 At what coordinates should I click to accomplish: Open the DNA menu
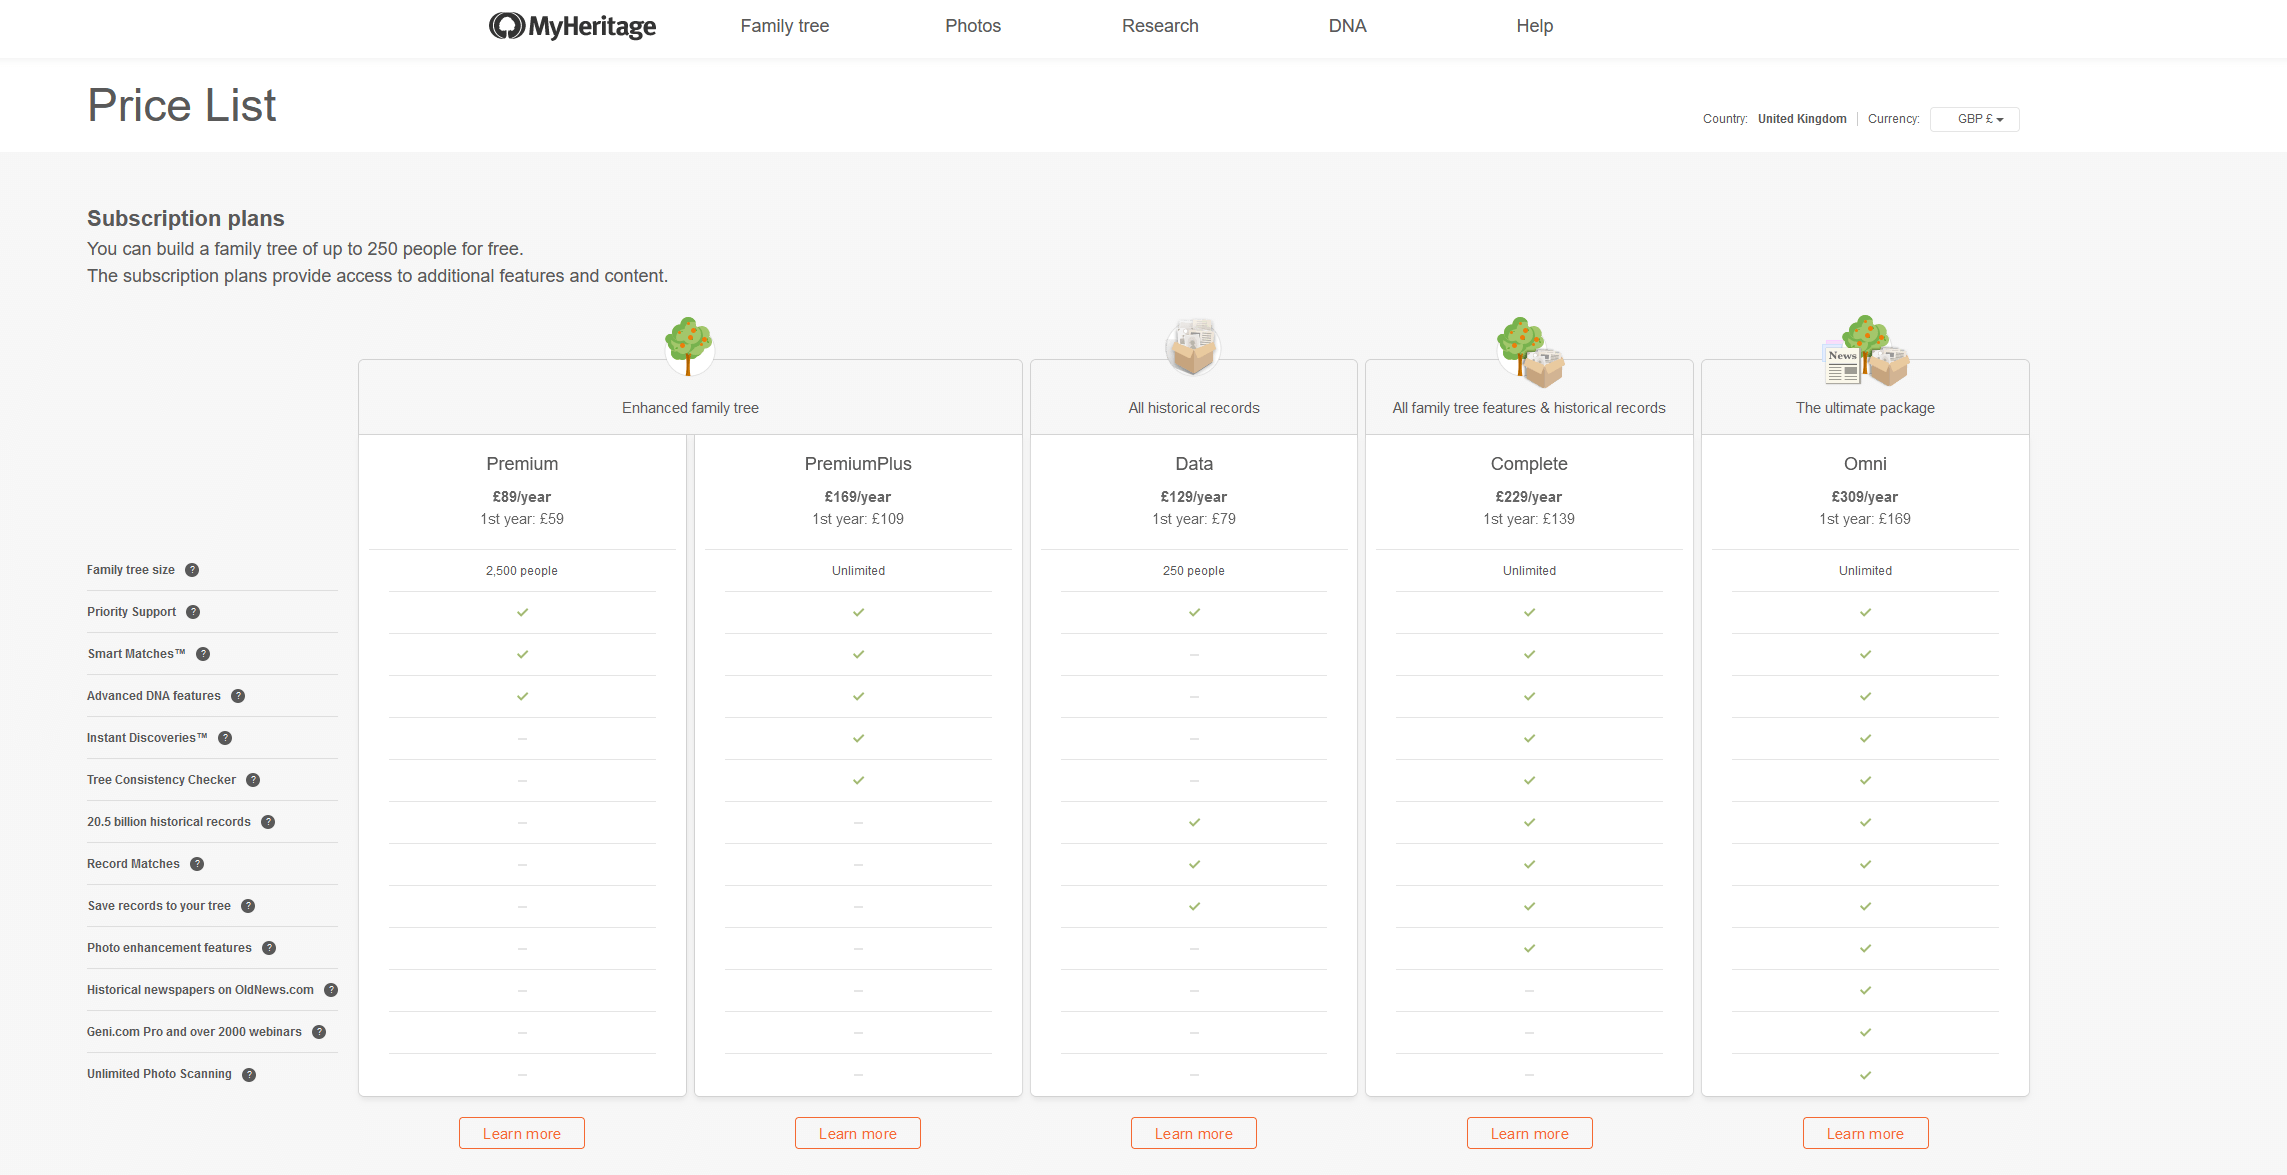[x=1347, y=26]
